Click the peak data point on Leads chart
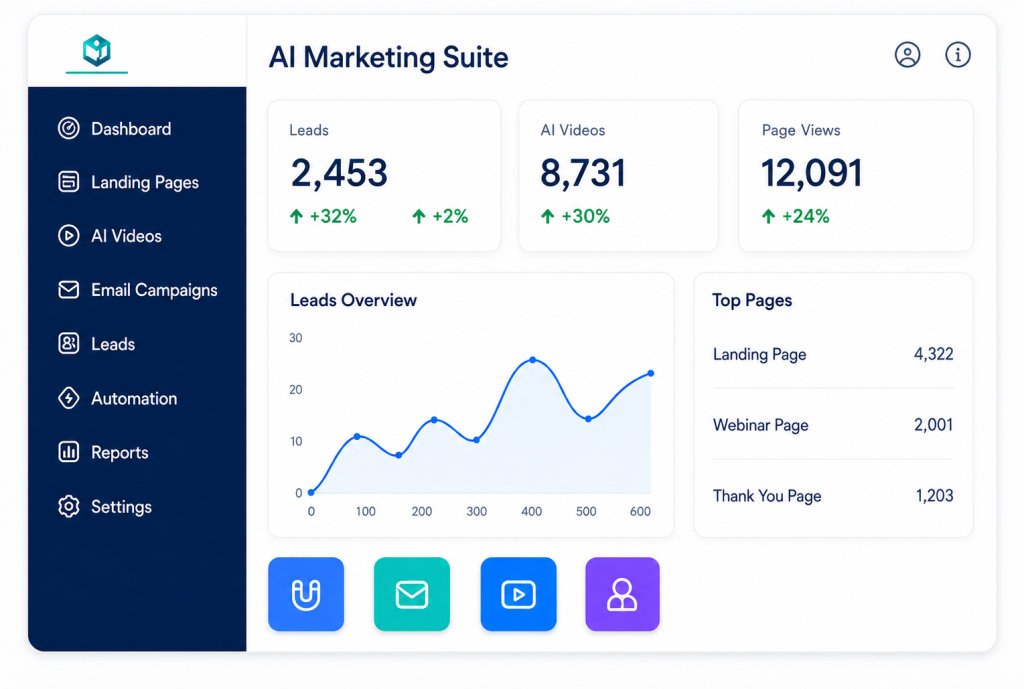The image size is (1024, 689). click(x=533, y=360)
